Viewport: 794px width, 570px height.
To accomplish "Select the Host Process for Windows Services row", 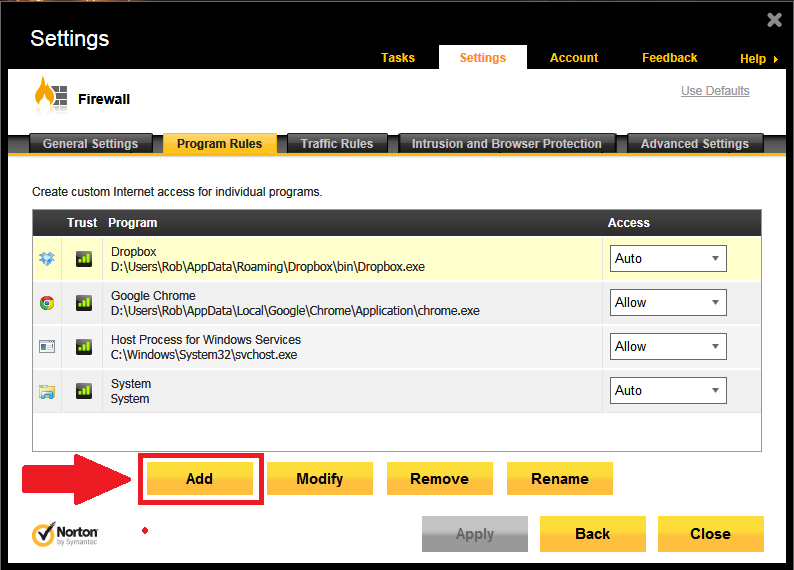I will point(396,347).
